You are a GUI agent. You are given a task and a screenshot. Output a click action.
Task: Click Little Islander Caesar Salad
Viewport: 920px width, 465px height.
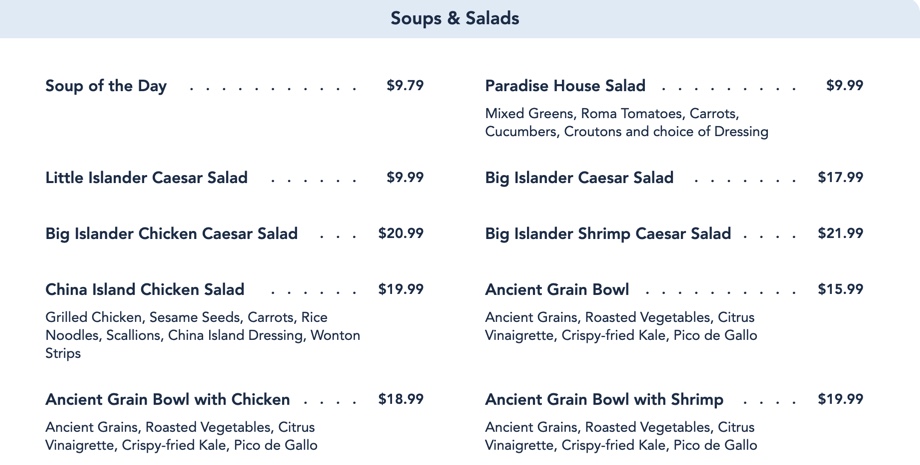(146, 178)
